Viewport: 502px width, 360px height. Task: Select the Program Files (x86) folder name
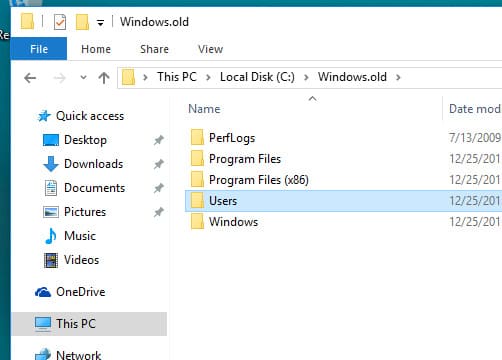(259, 180)
